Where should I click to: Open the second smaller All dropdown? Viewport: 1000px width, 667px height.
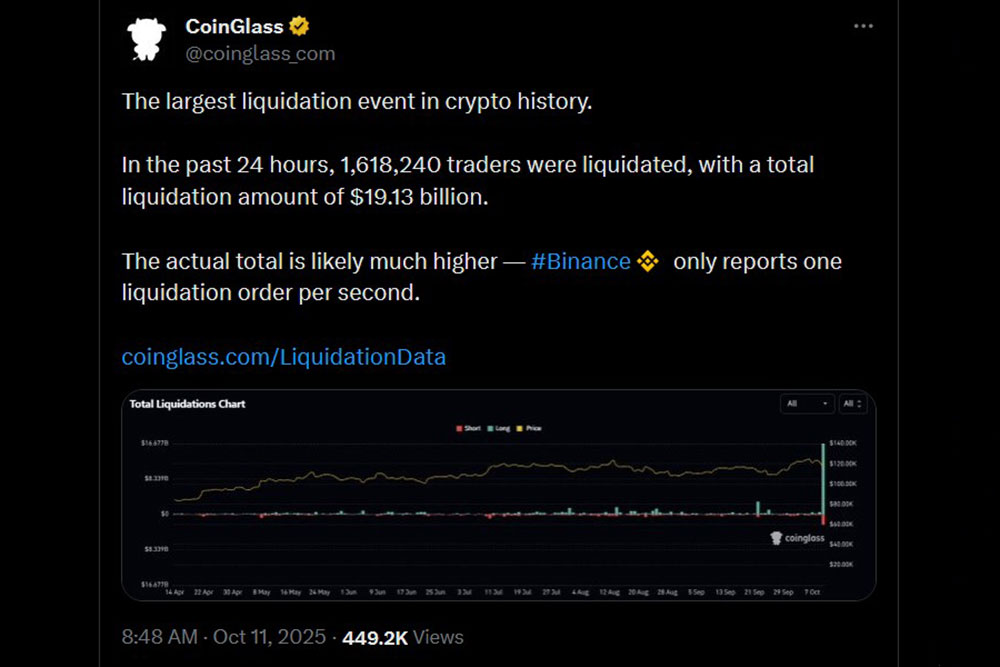click(x=852, y=404)
